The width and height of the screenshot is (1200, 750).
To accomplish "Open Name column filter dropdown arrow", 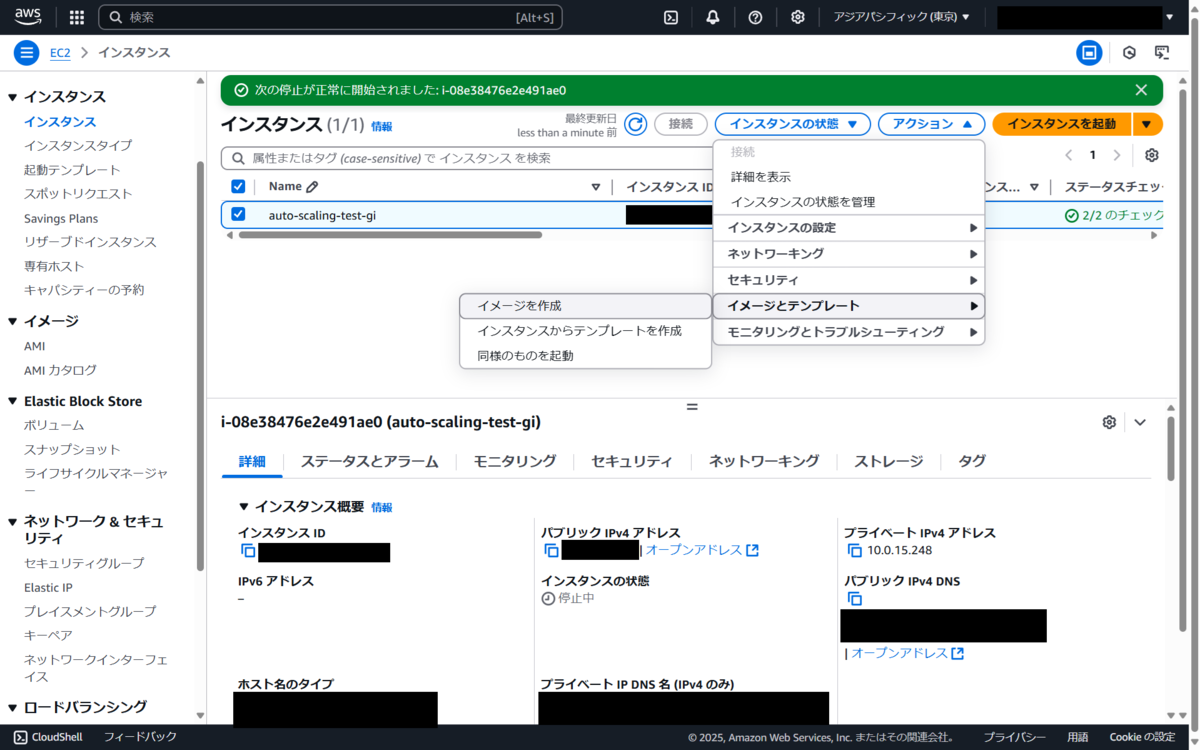I will click(x=596, y=187).
